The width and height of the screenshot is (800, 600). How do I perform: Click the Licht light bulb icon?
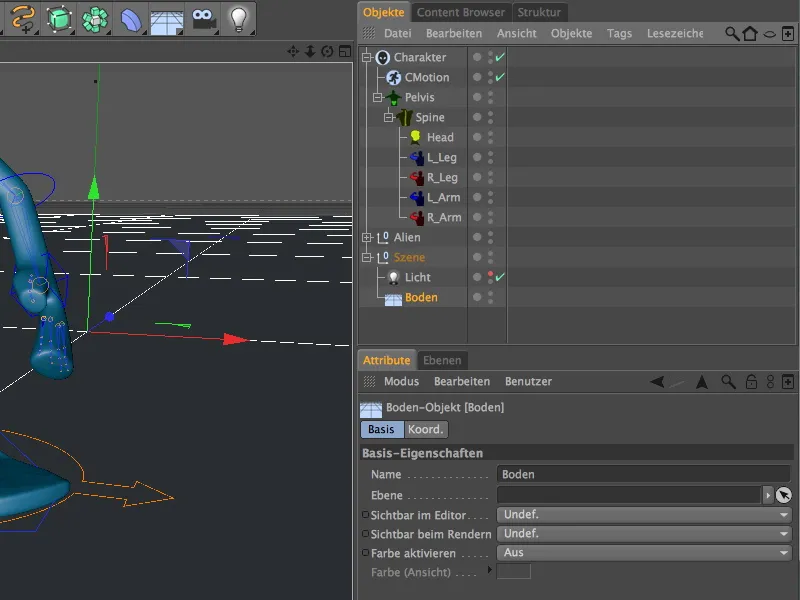point(393,278)
